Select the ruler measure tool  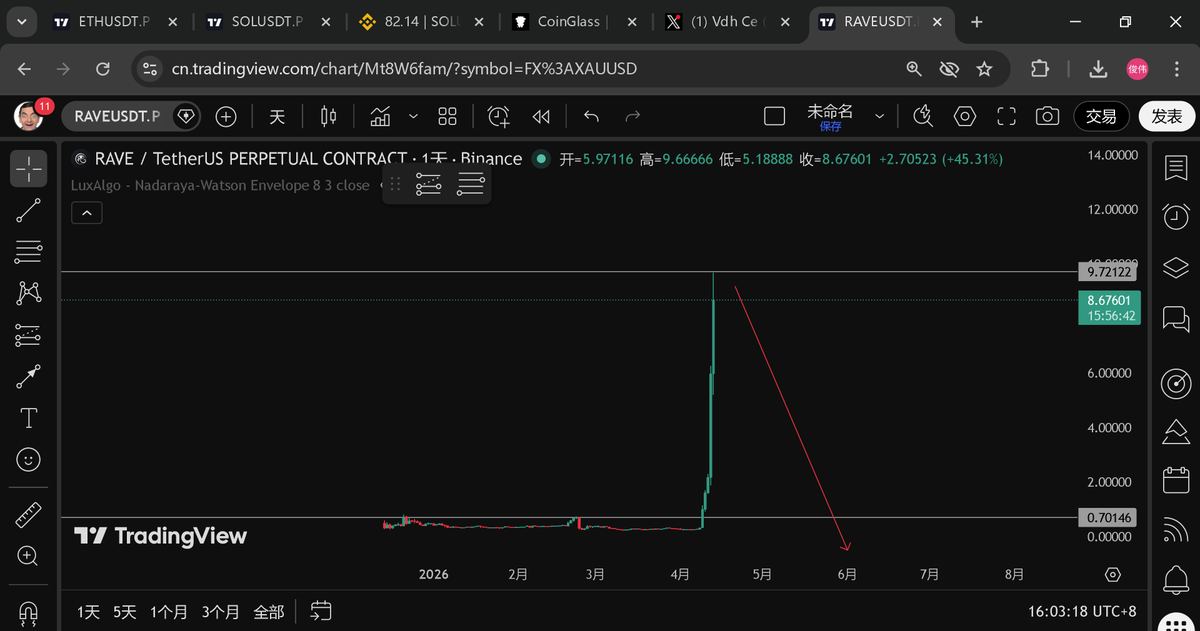pyautogui.click(x=29, y=515)
